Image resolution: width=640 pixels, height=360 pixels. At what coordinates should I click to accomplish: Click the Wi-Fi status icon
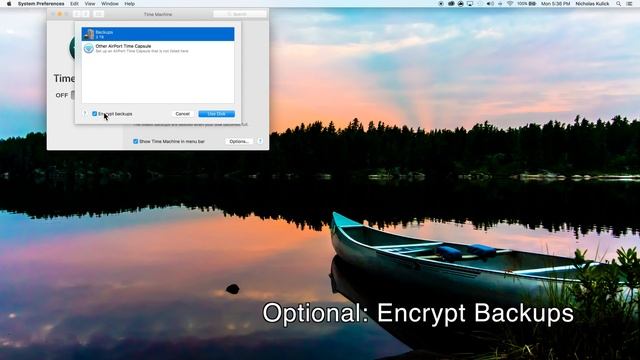click(510, 4)
